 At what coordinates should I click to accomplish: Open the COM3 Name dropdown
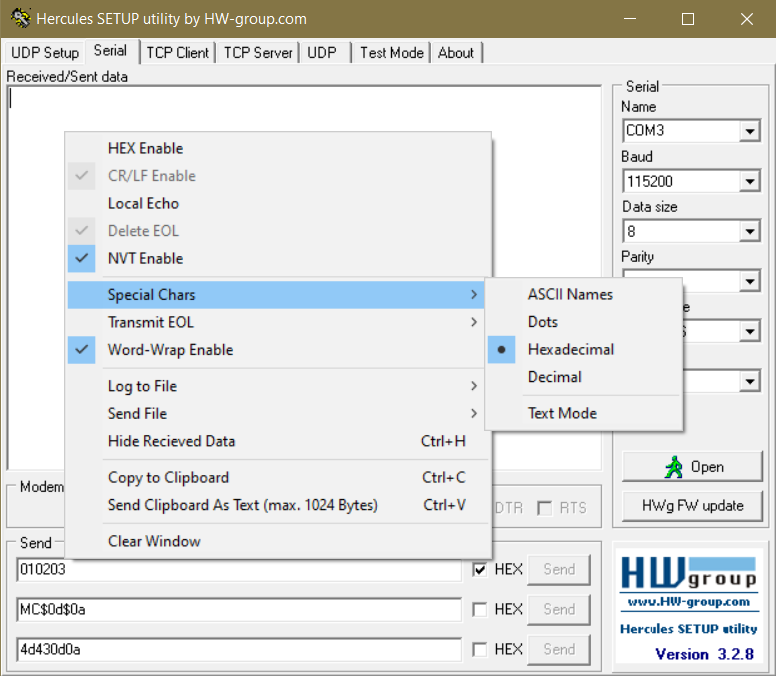pos(750,131)
